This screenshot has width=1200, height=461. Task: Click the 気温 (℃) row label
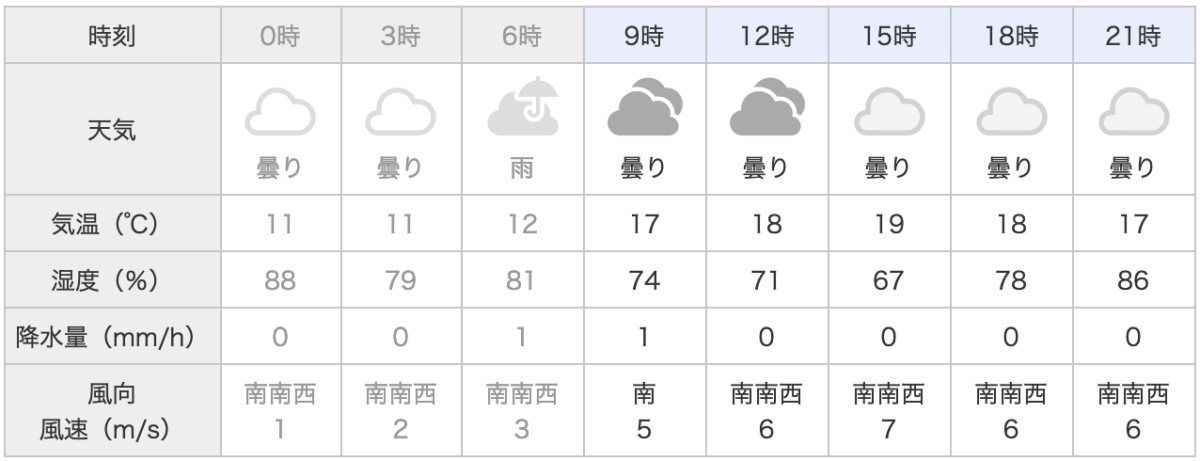[112, 224]
